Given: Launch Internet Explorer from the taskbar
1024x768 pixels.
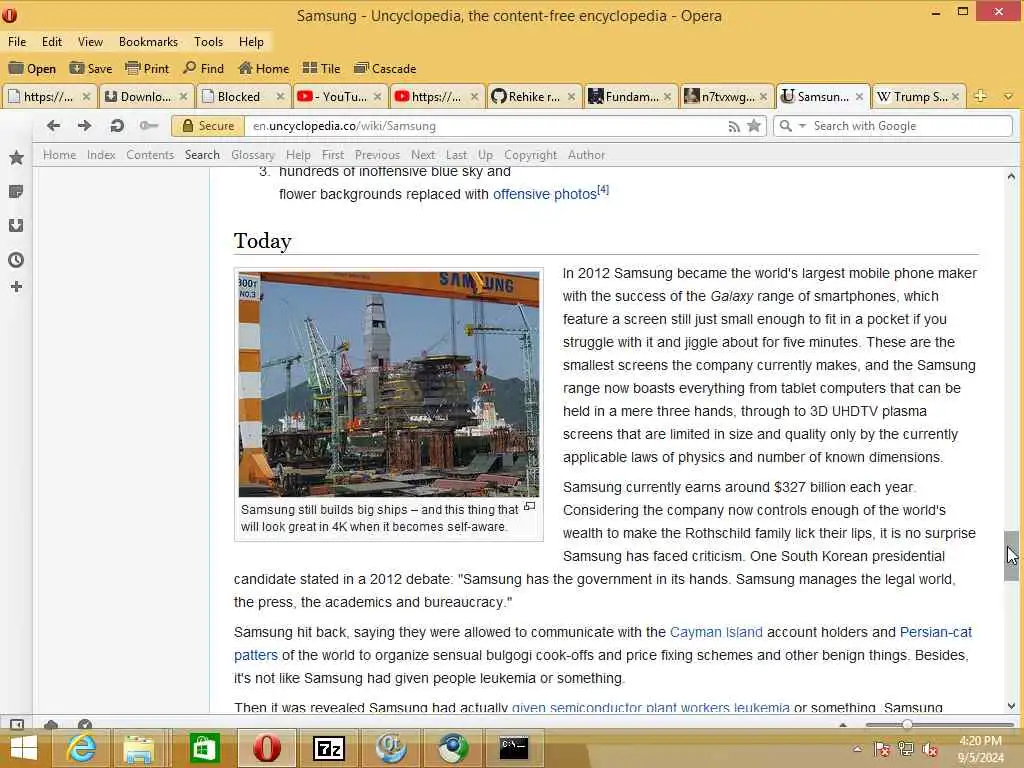Looking at the screenshot, I should [x=81, y=748].
